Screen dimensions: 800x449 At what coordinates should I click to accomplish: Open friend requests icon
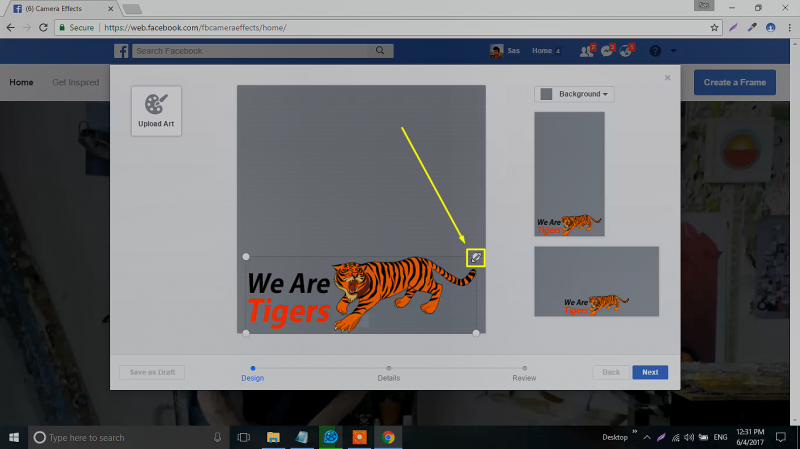coord(587,51)
